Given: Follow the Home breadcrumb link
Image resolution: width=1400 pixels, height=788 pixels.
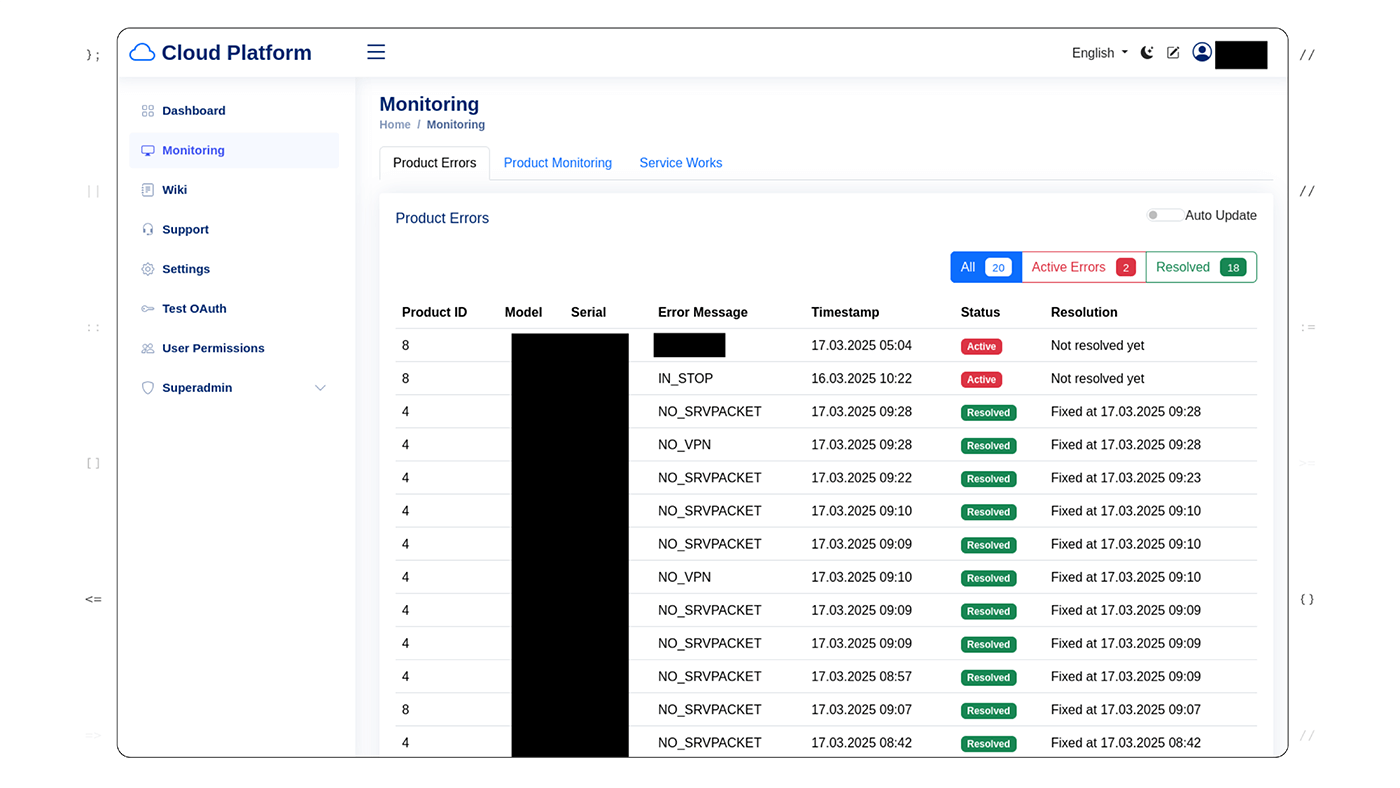Looking at the screenshot, I should coord(395,125).
